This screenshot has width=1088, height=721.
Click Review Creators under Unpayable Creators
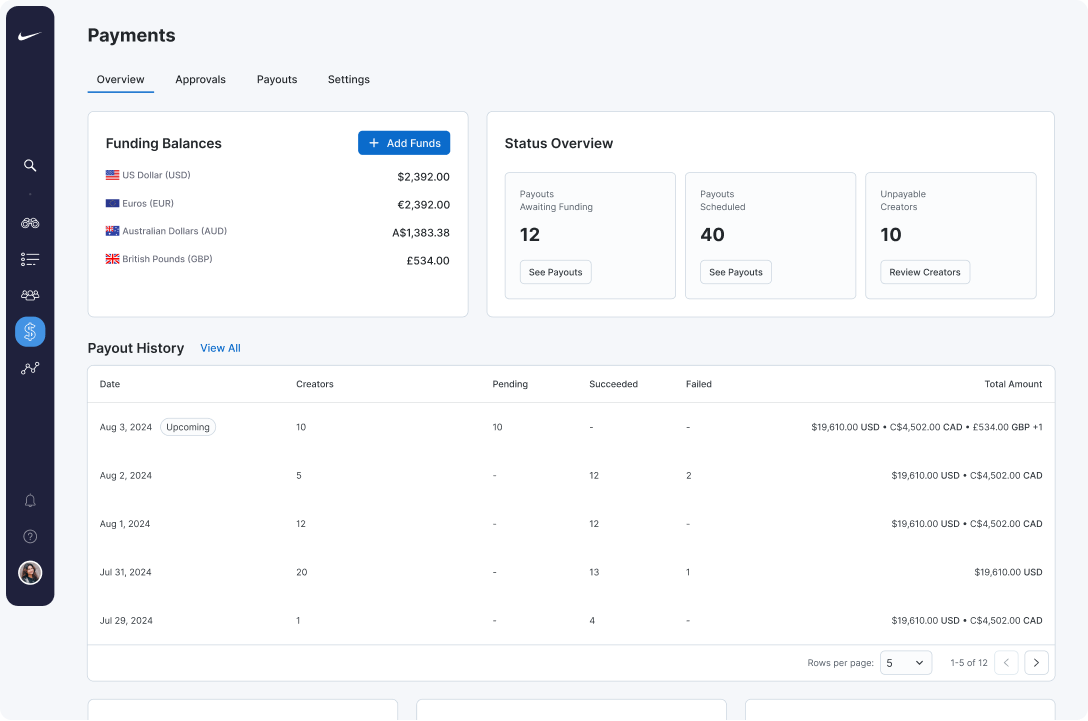[x=924, y=271]
